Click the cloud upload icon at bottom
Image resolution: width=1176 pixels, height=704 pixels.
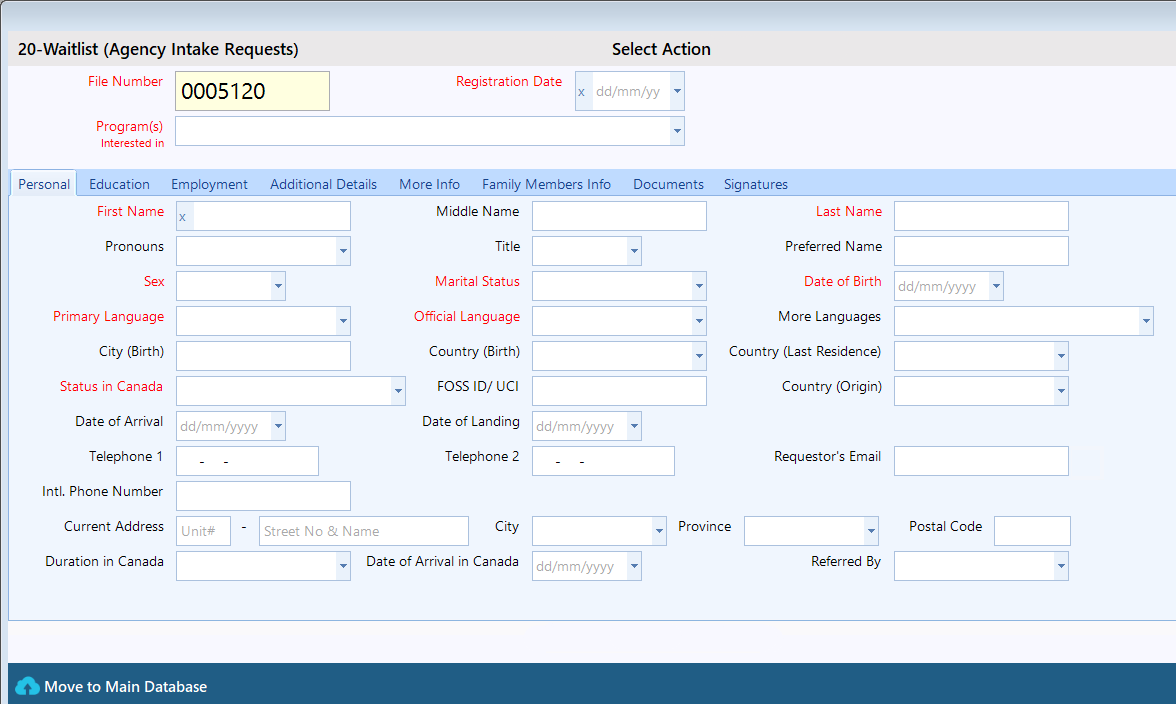coord(27,686)
